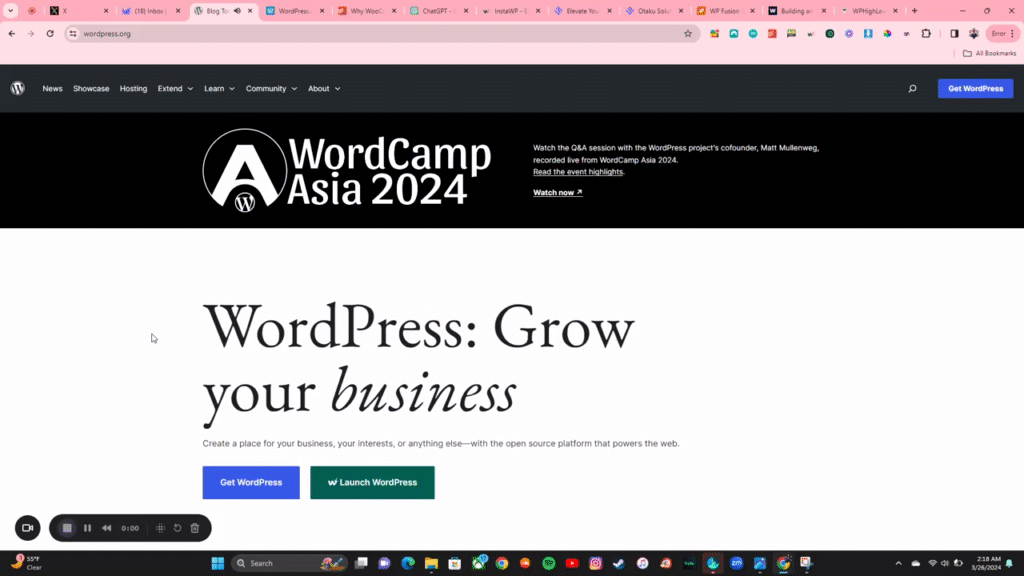Click the WordPress logo in the site header
1024x576 pixels.
tap(17, 88)
